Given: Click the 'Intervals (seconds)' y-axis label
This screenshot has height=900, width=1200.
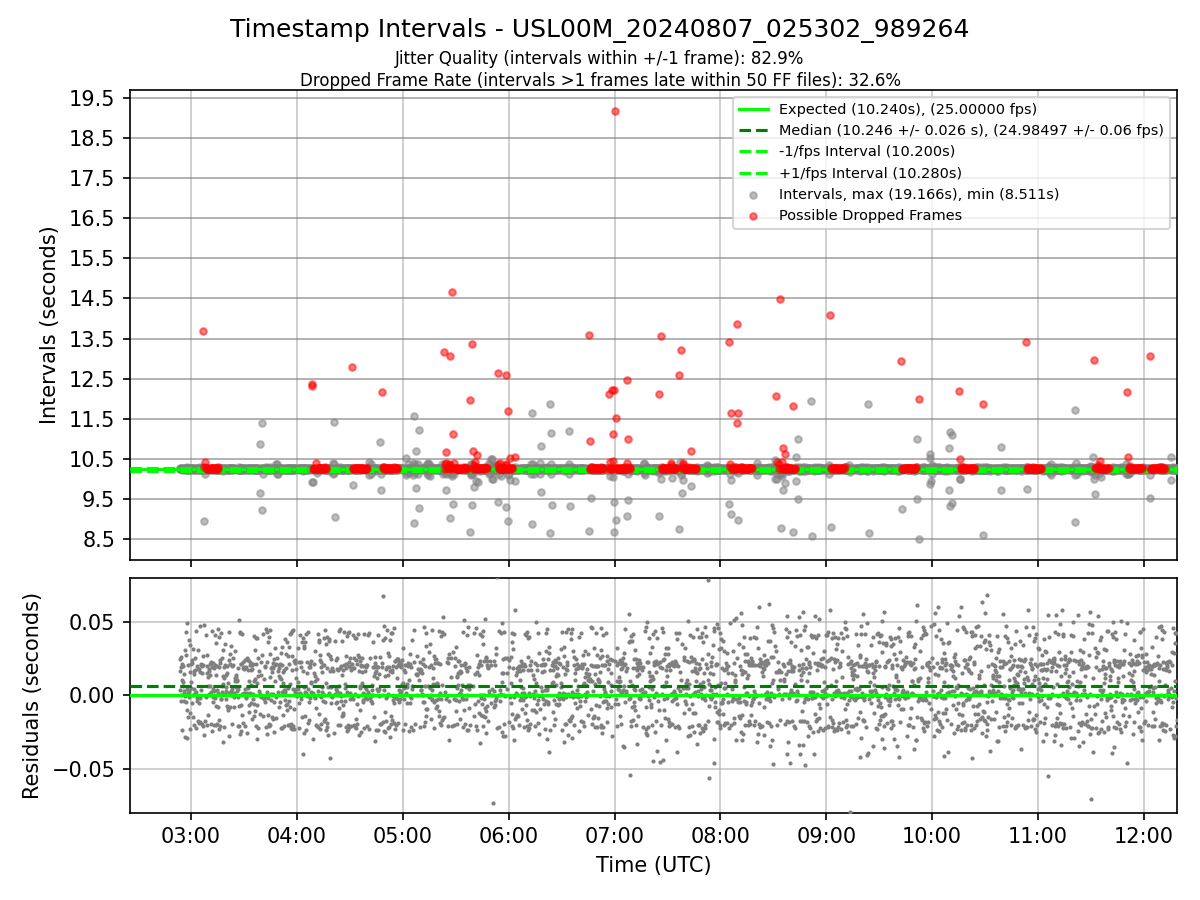Looking at the screenshot, I should click(x=48, y=325).
